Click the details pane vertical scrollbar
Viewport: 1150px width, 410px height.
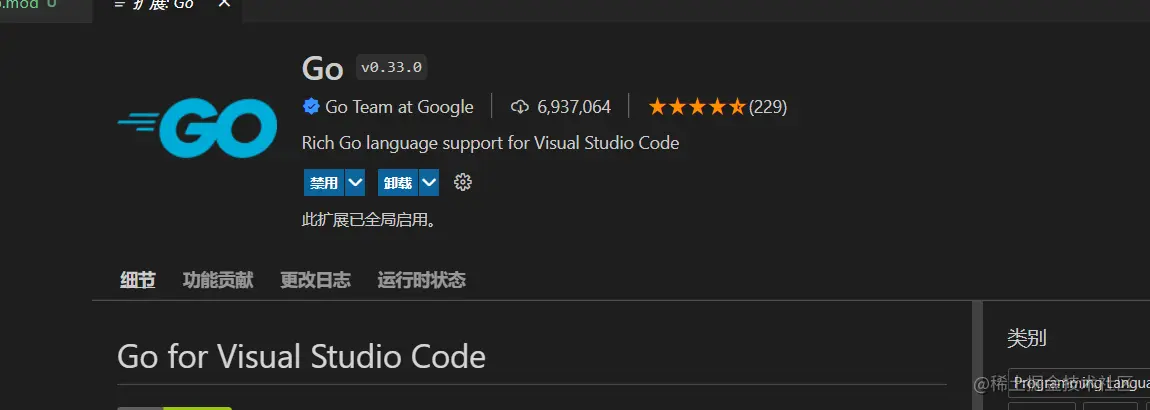[x=977, y=355]
